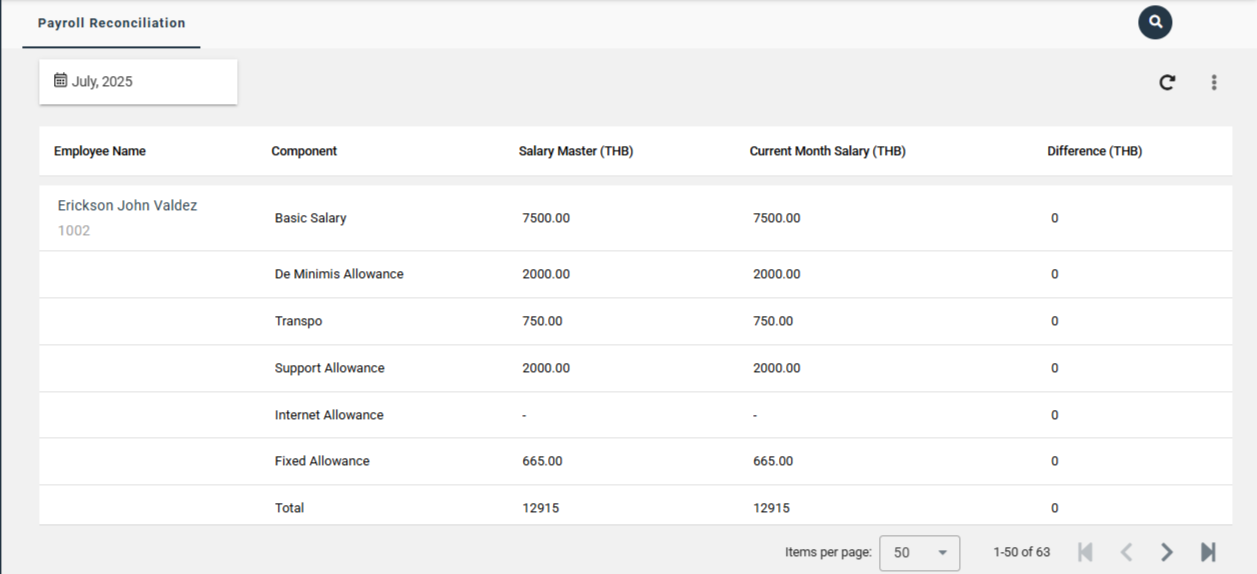
Task: Open the three-dot more options menu
Action: click(1214, 82)
